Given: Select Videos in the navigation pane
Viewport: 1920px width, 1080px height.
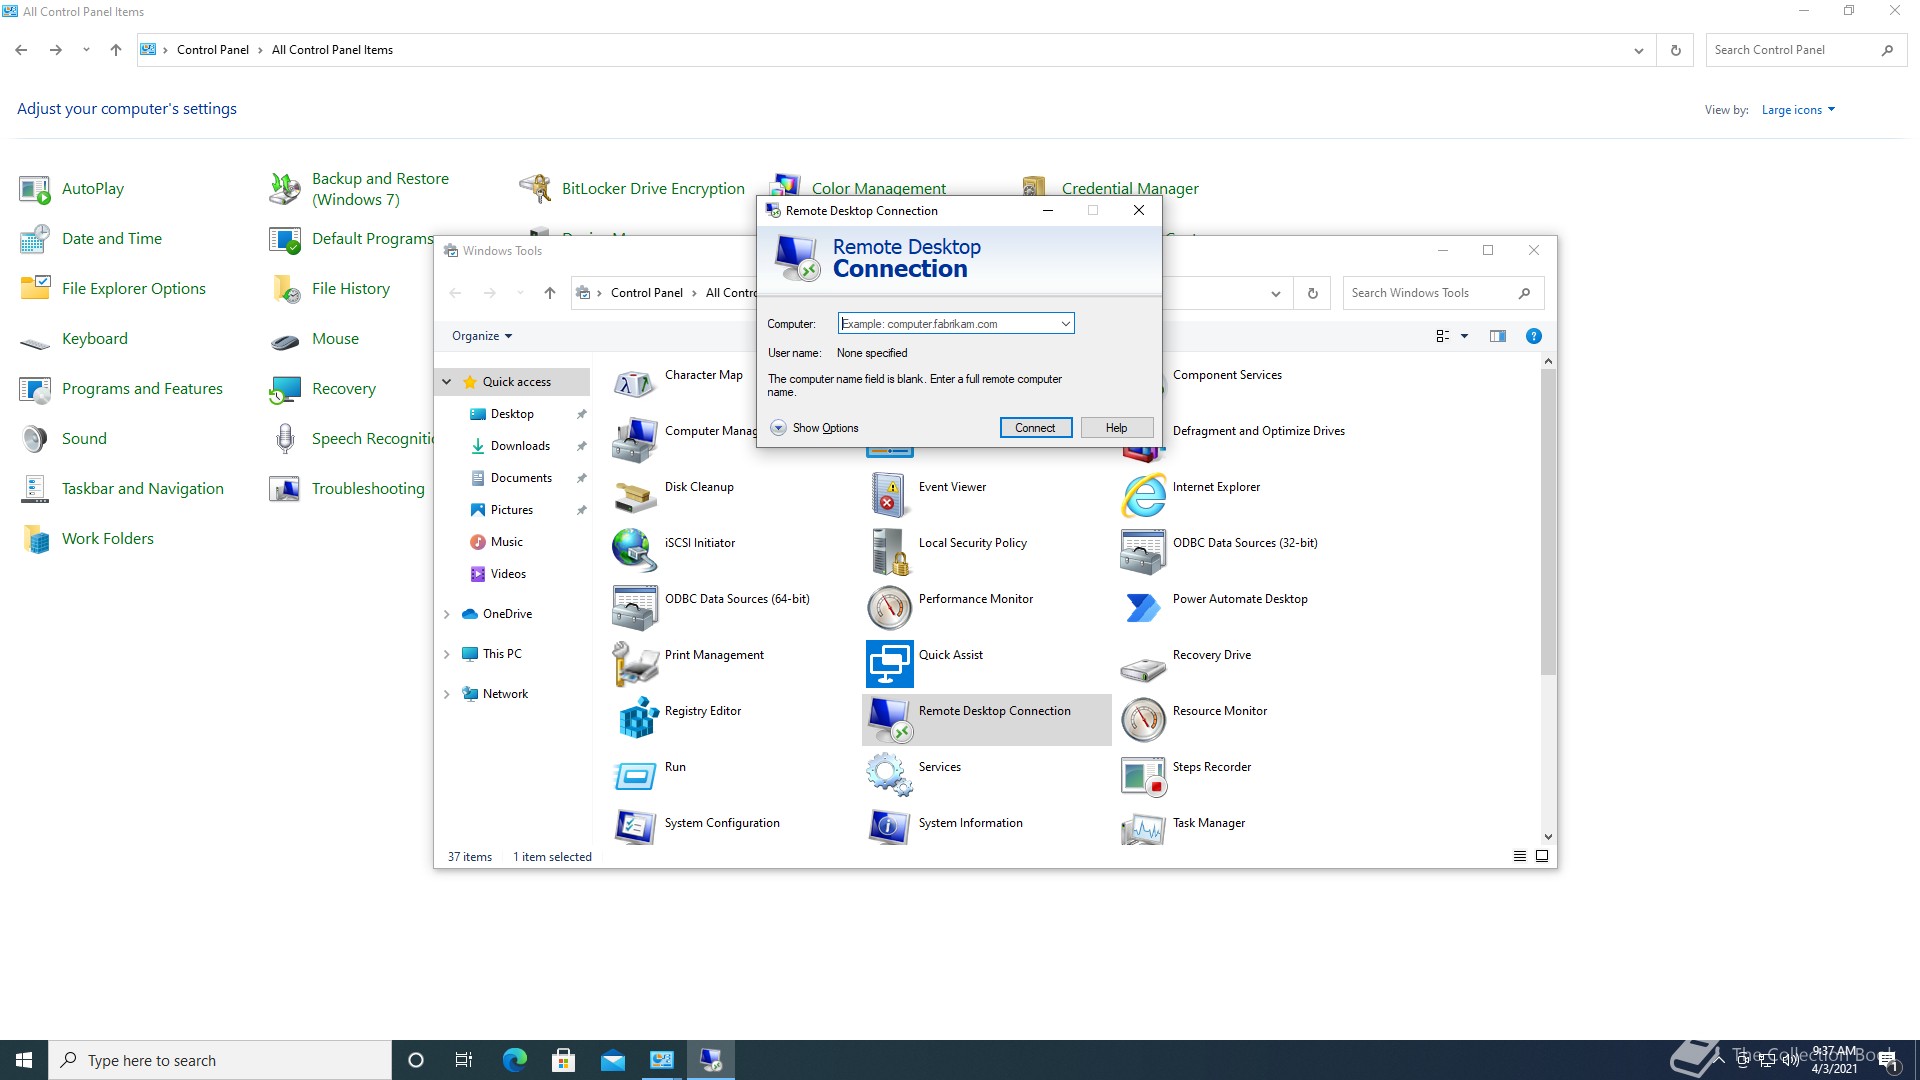Looking at the screenshot, I should click(508, 574).
